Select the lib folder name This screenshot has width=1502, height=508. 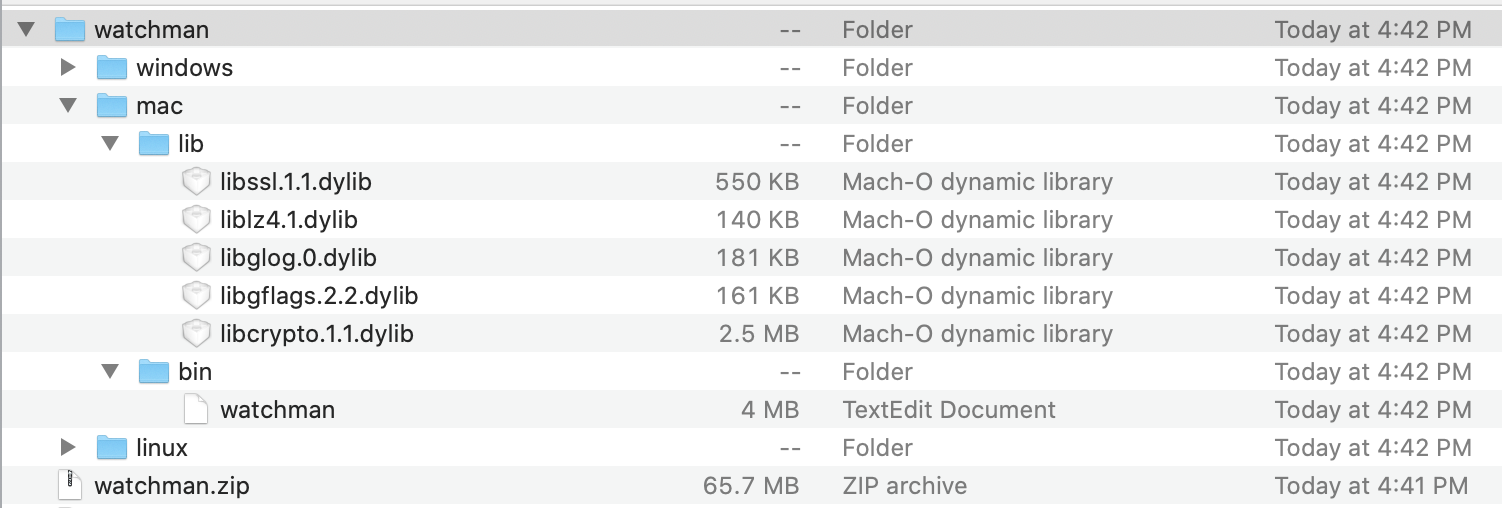[x=191, y=144]
